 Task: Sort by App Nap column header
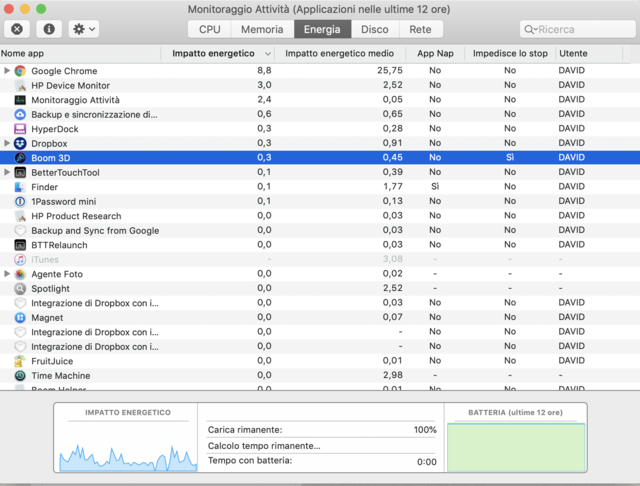tap(435, 53)
